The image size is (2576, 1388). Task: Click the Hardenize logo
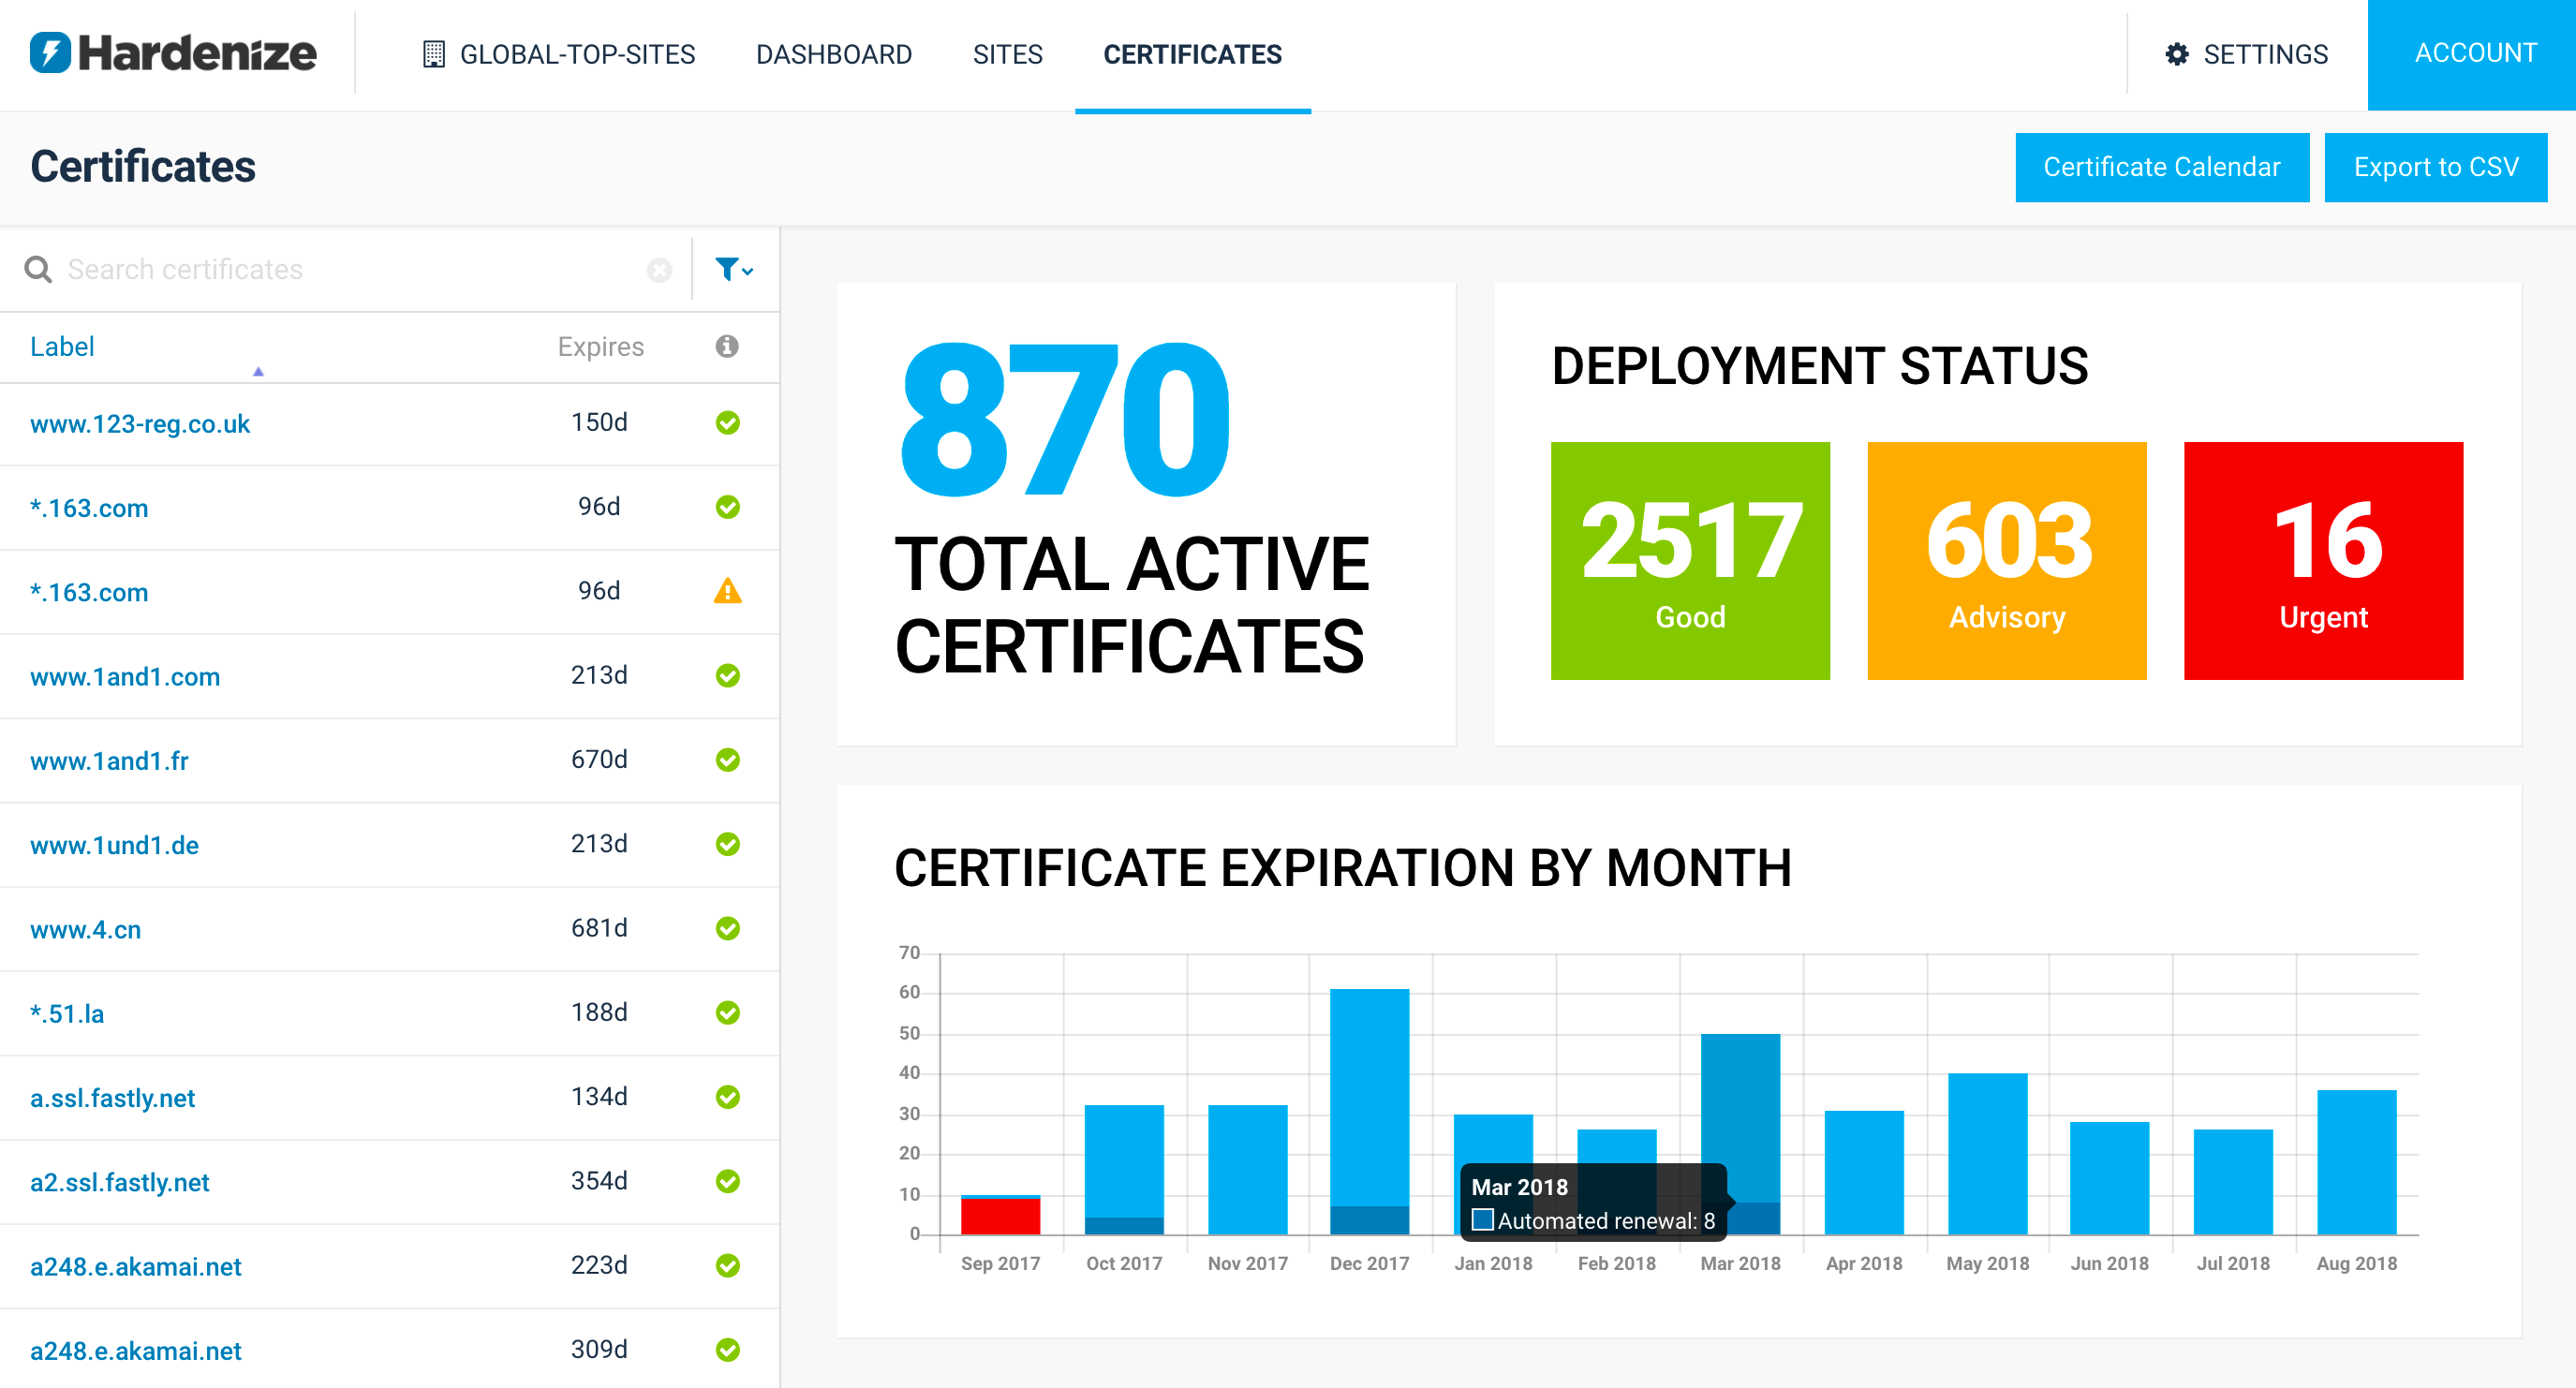coord(173,53)
